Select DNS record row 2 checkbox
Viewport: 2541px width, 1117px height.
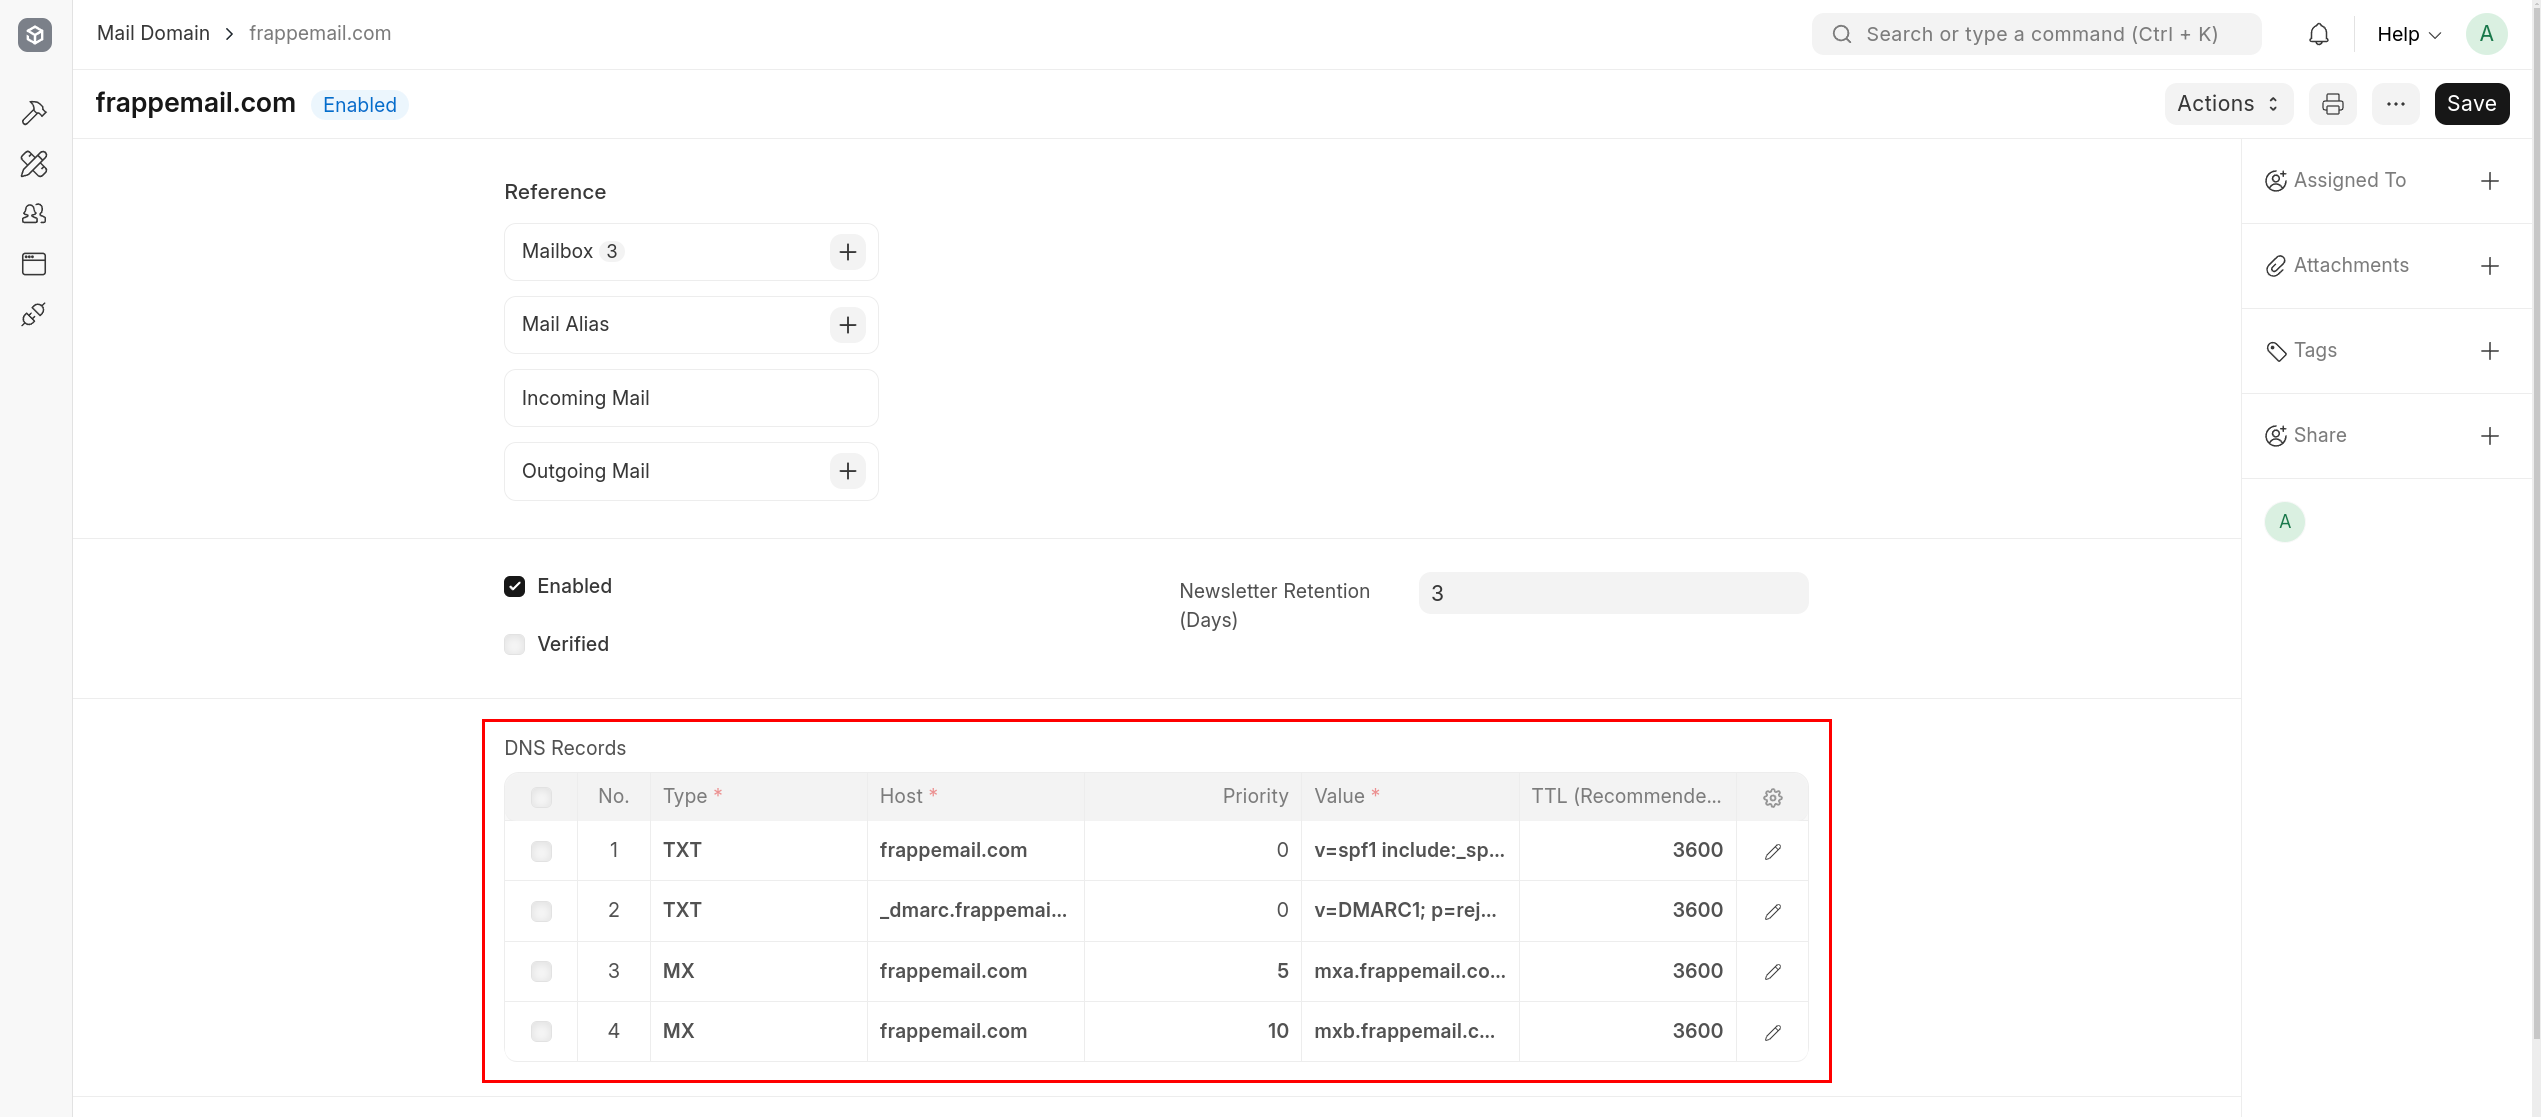541,909
